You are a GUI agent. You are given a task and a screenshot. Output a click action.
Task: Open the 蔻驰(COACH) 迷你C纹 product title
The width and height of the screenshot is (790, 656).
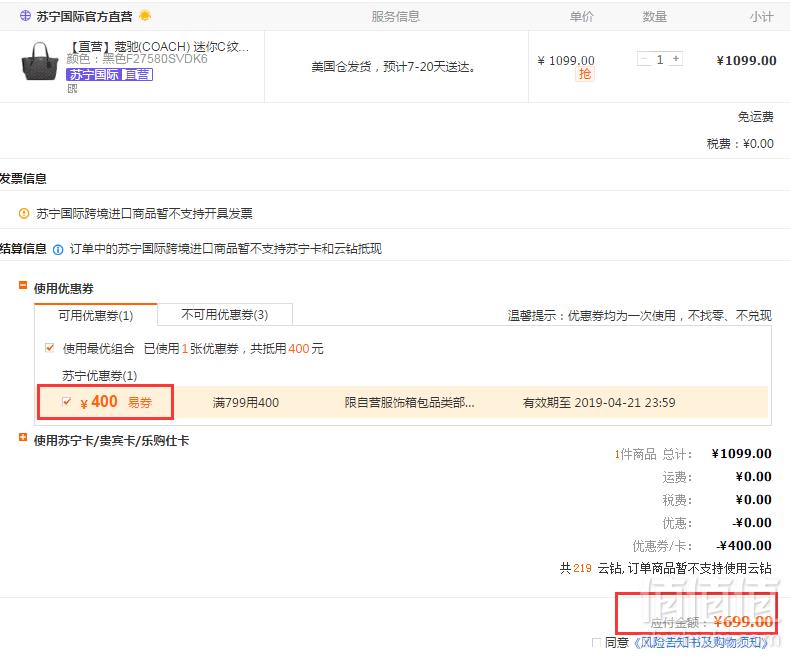coord(158,47)
